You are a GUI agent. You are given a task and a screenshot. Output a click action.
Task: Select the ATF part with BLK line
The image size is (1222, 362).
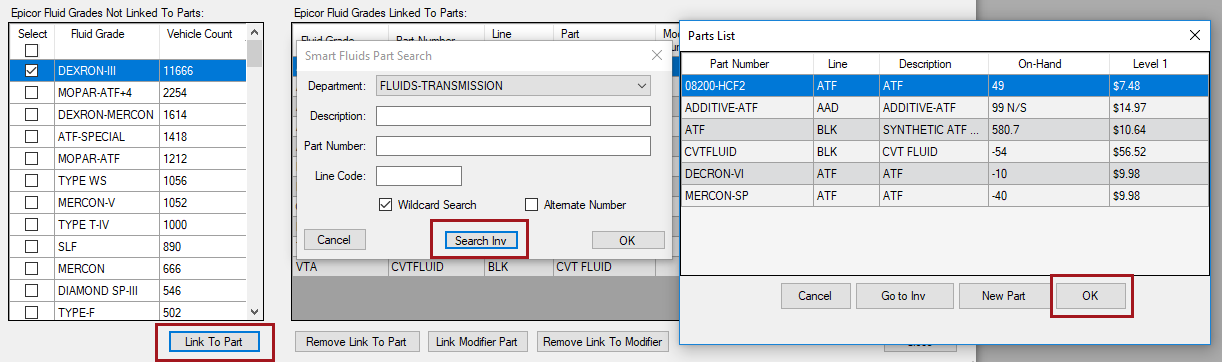click(x=943, y=130)
